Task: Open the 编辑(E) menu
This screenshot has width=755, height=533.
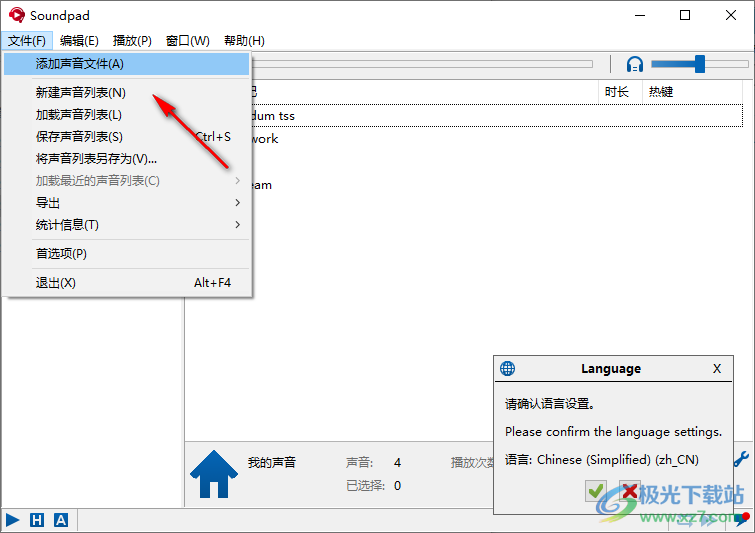Action: pos(79,41)
